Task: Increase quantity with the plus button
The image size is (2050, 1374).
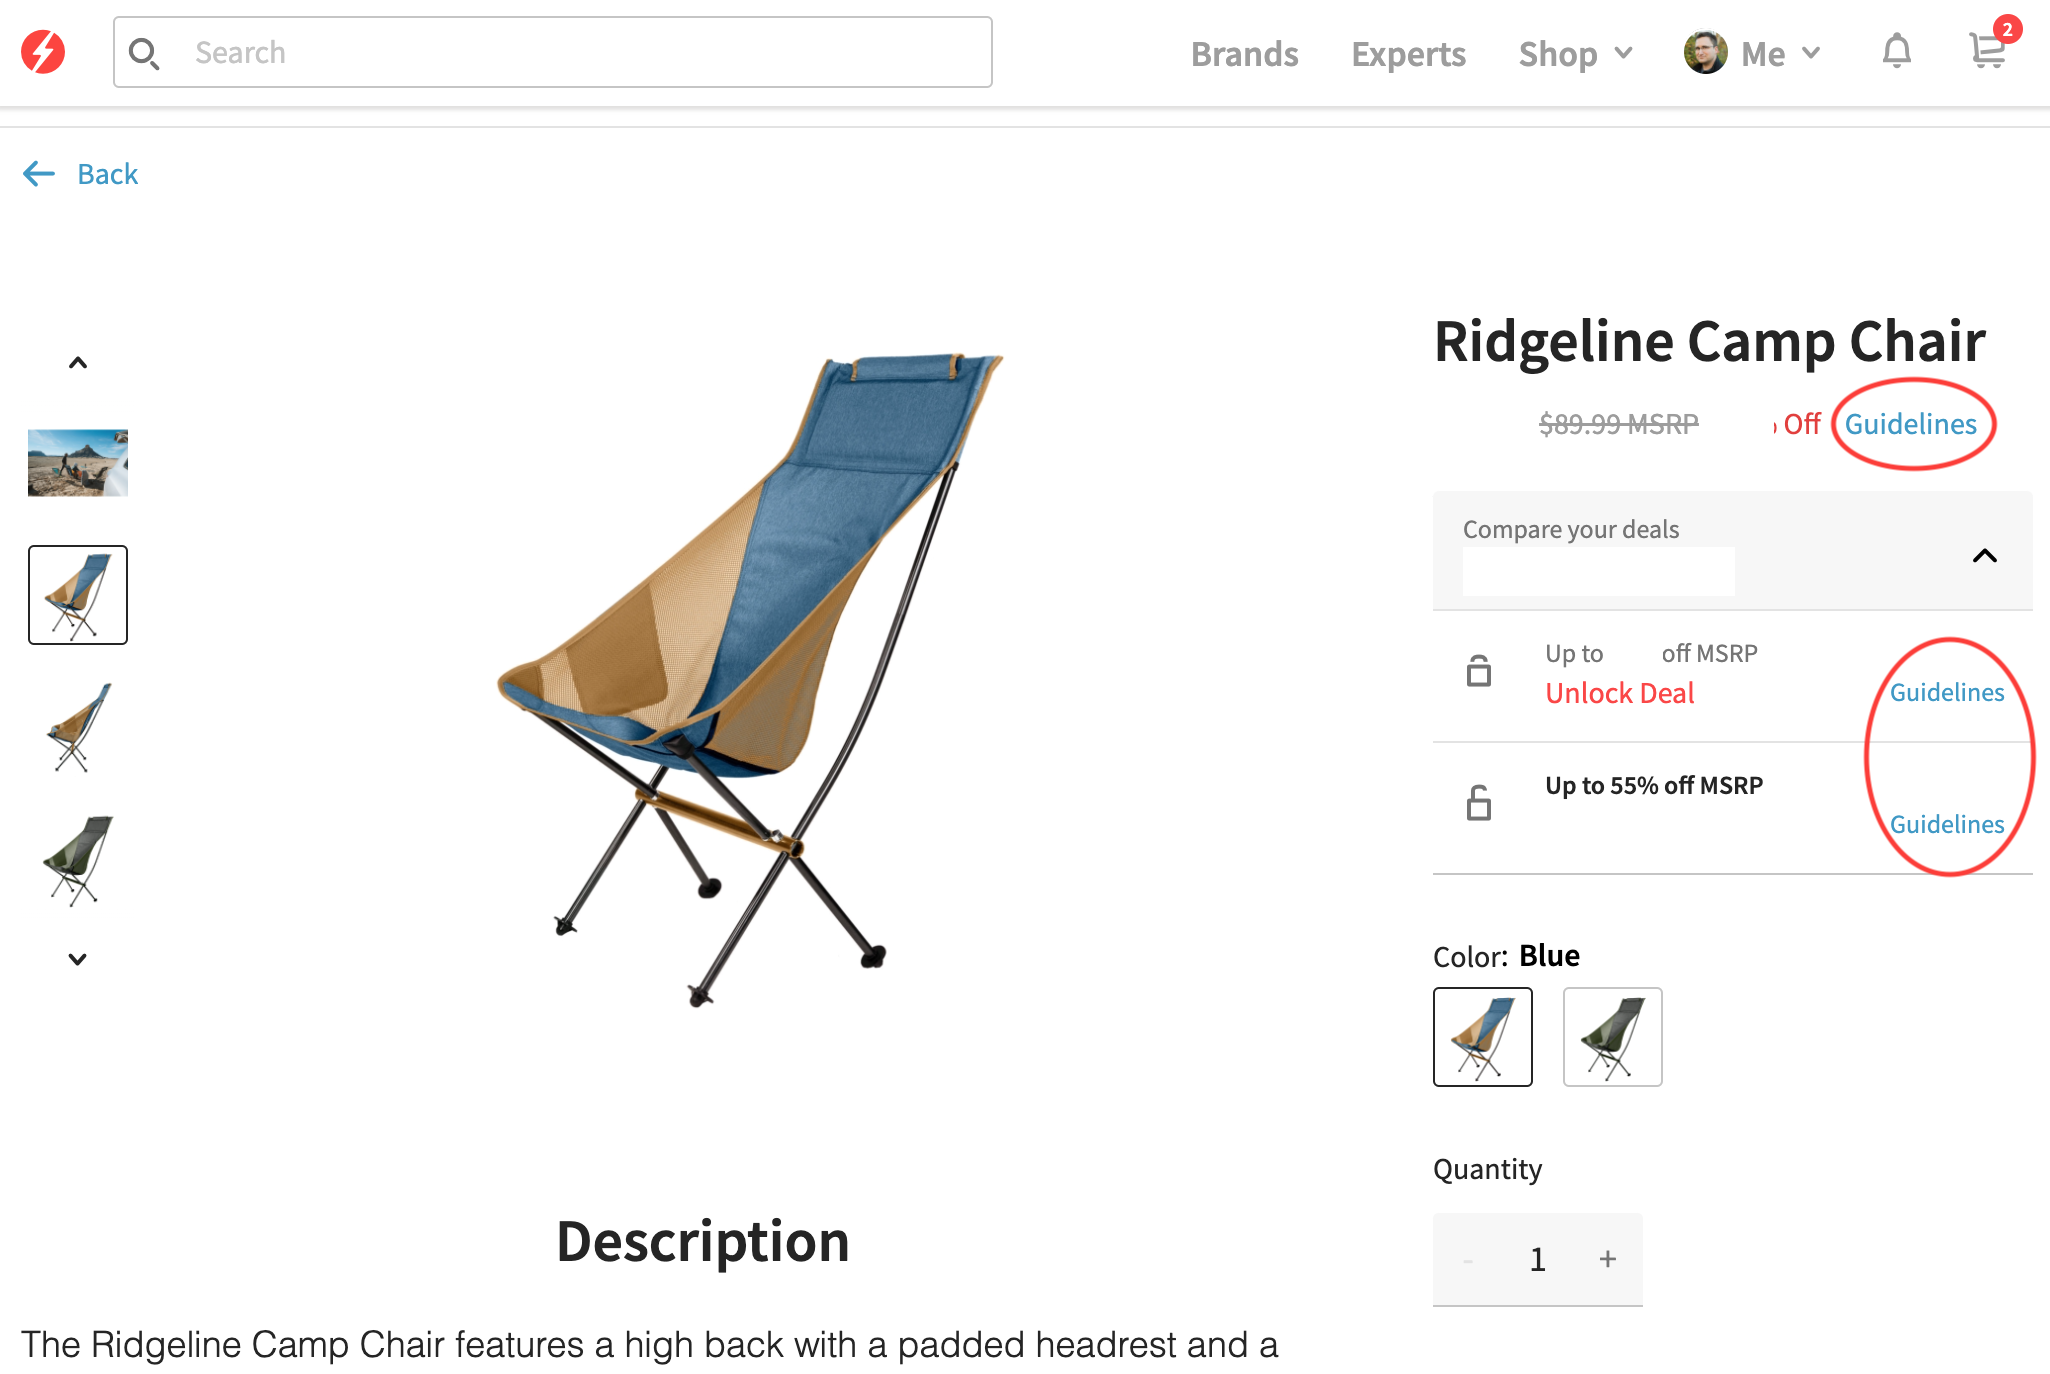Action: (1608, 1259)
